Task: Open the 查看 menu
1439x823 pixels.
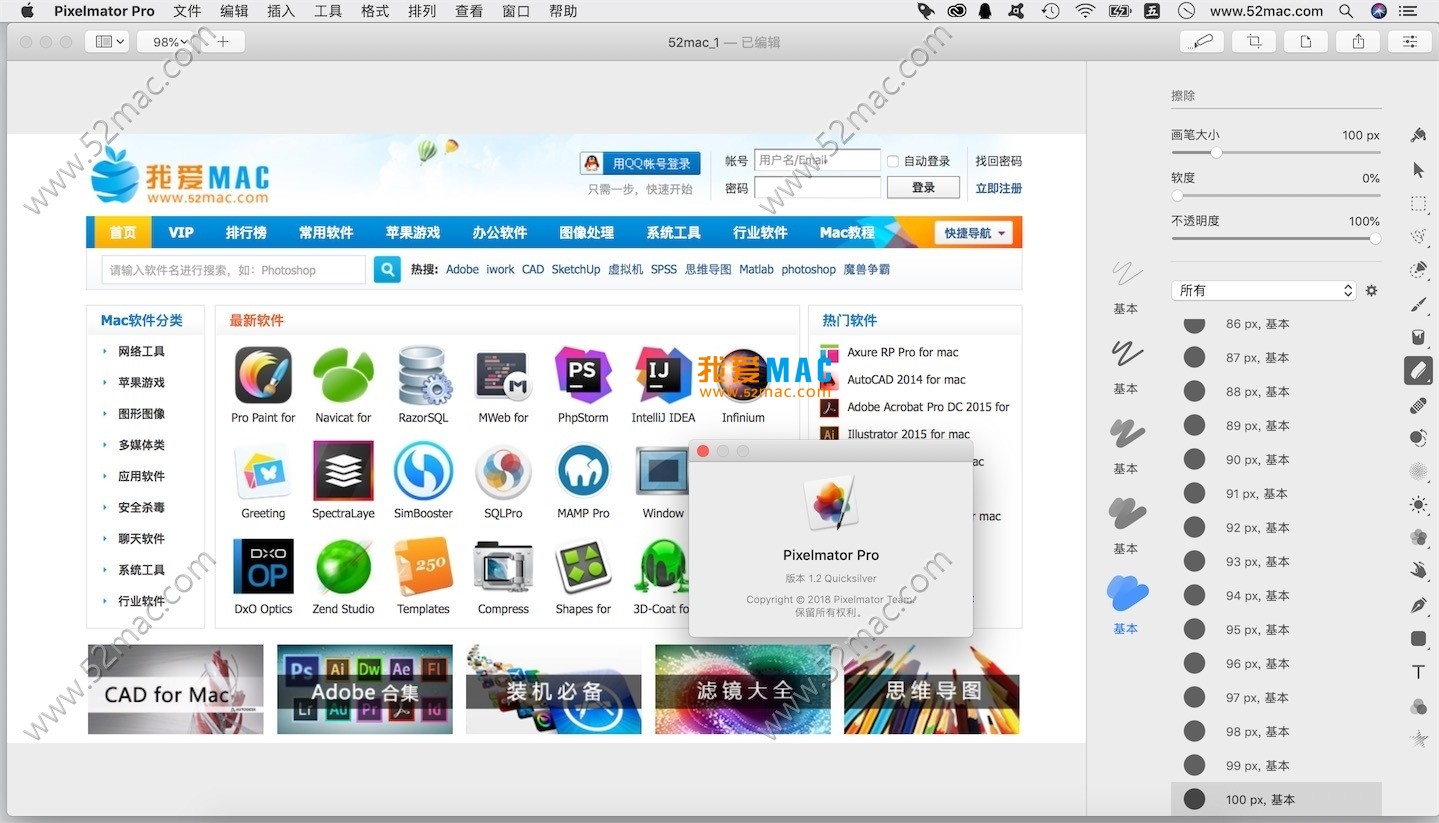Action: coord(469,11)
